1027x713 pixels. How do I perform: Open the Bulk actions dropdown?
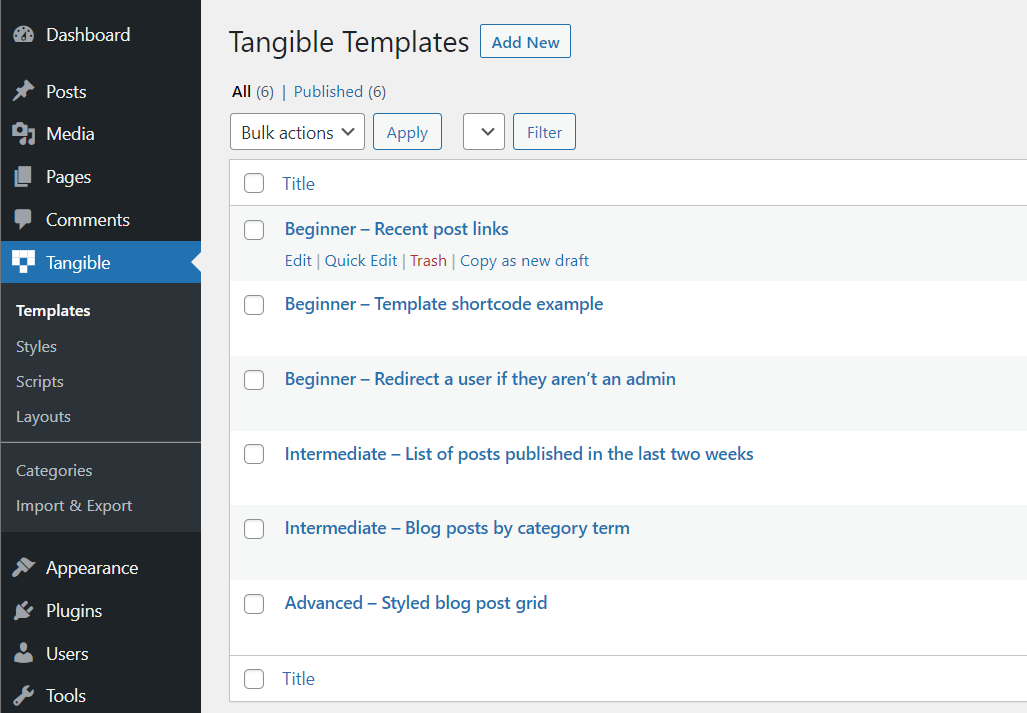(x=297, y=132)
